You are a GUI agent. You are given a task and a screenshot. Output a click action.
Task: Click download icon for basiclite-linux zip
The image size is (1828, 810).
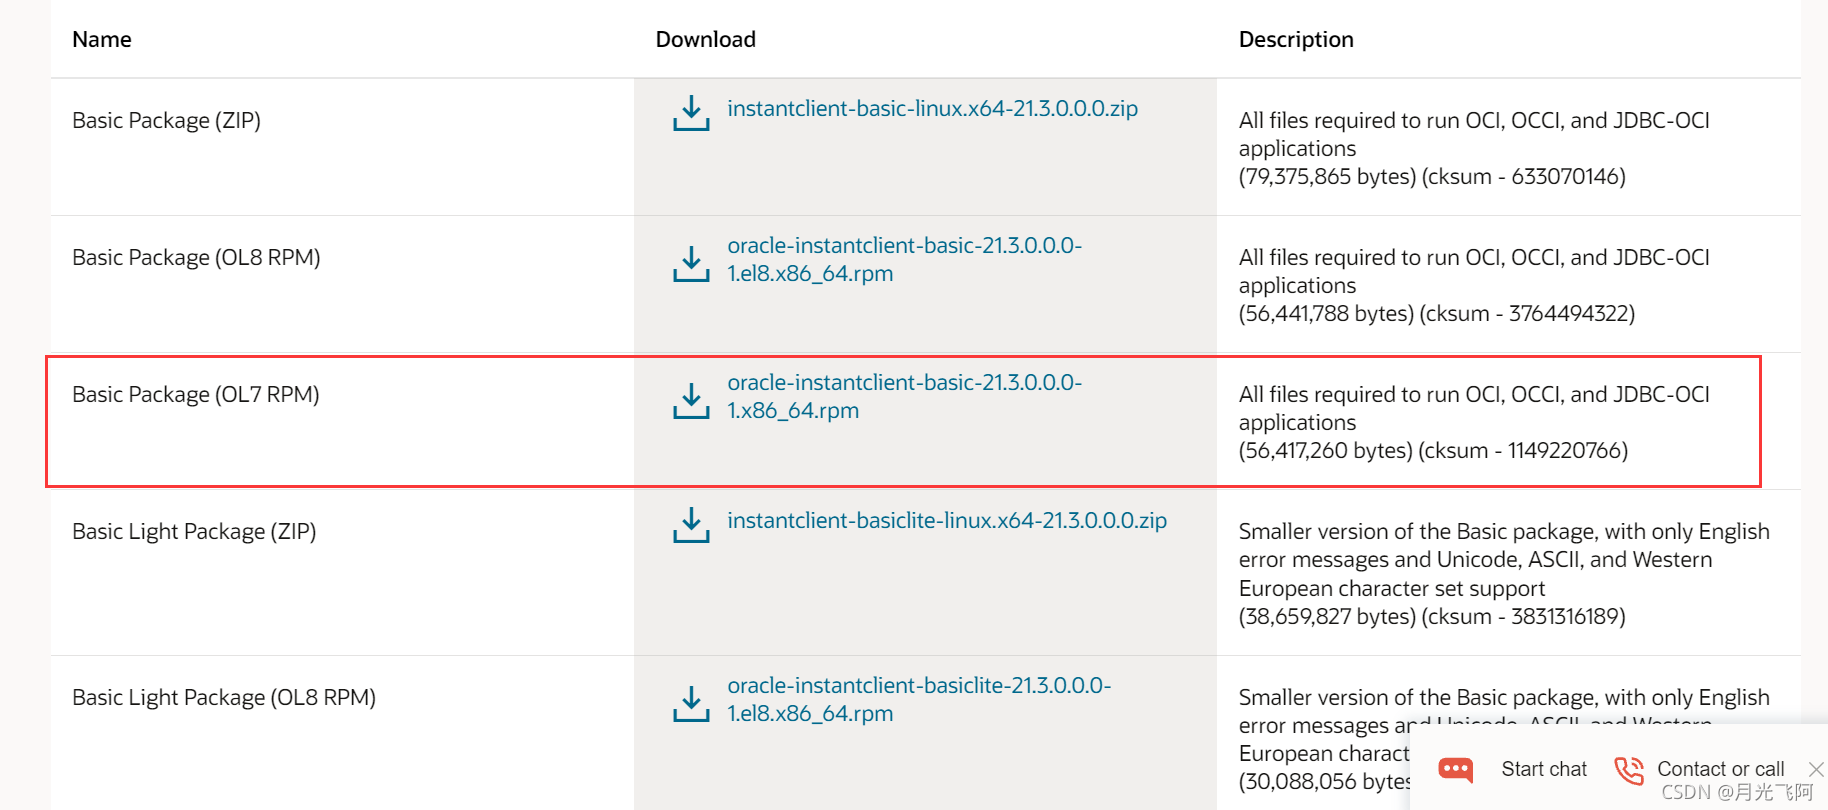pos(691,524)
